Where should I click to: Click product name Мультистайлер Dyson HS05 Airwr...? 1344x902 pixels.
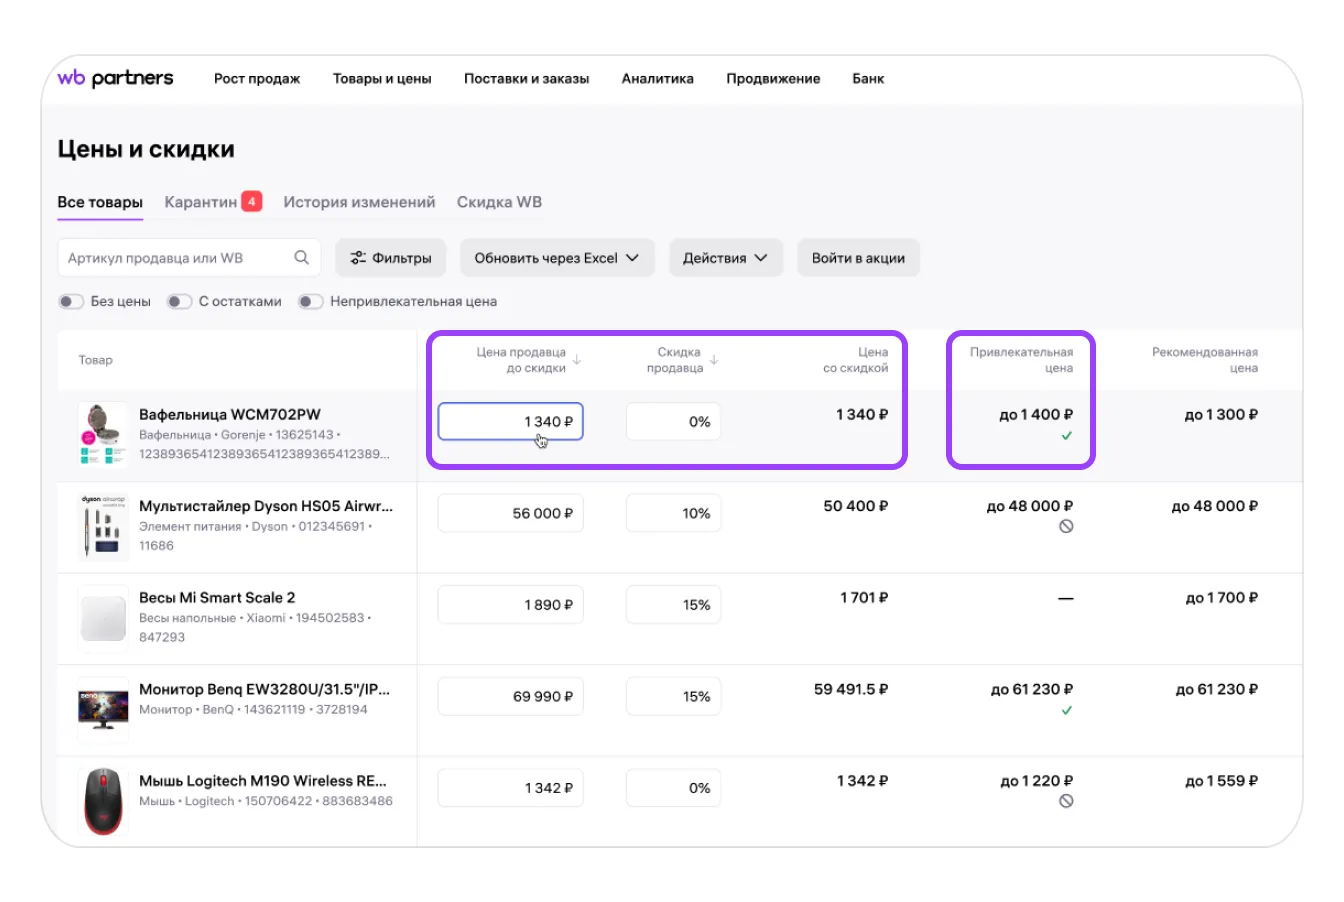pos(266,506)
